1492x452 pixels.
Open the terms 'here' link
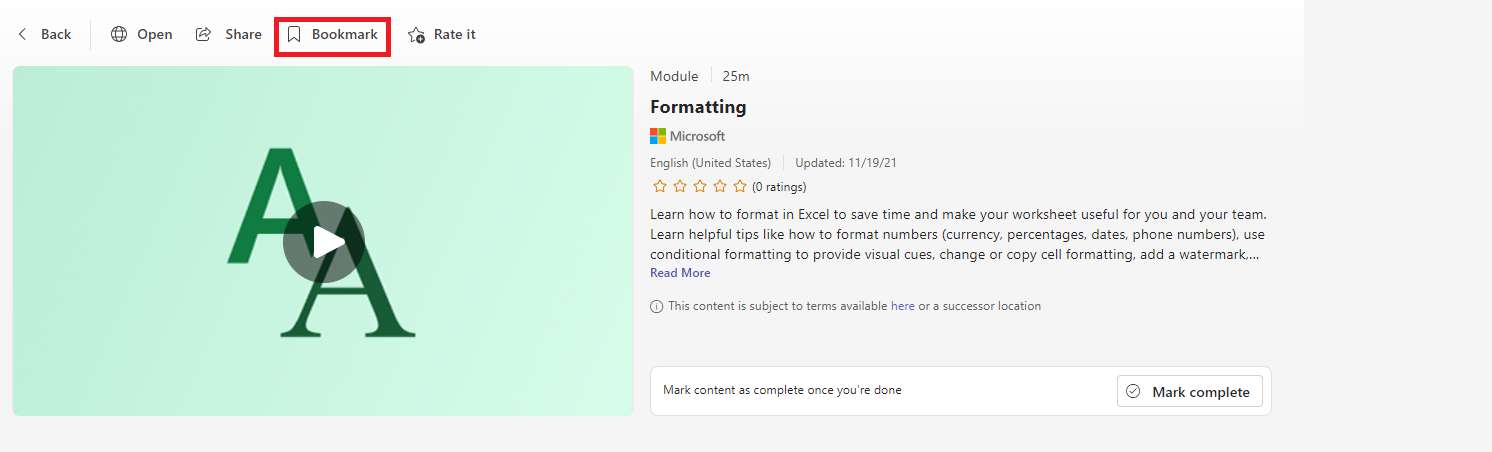[x=903, y=306]
